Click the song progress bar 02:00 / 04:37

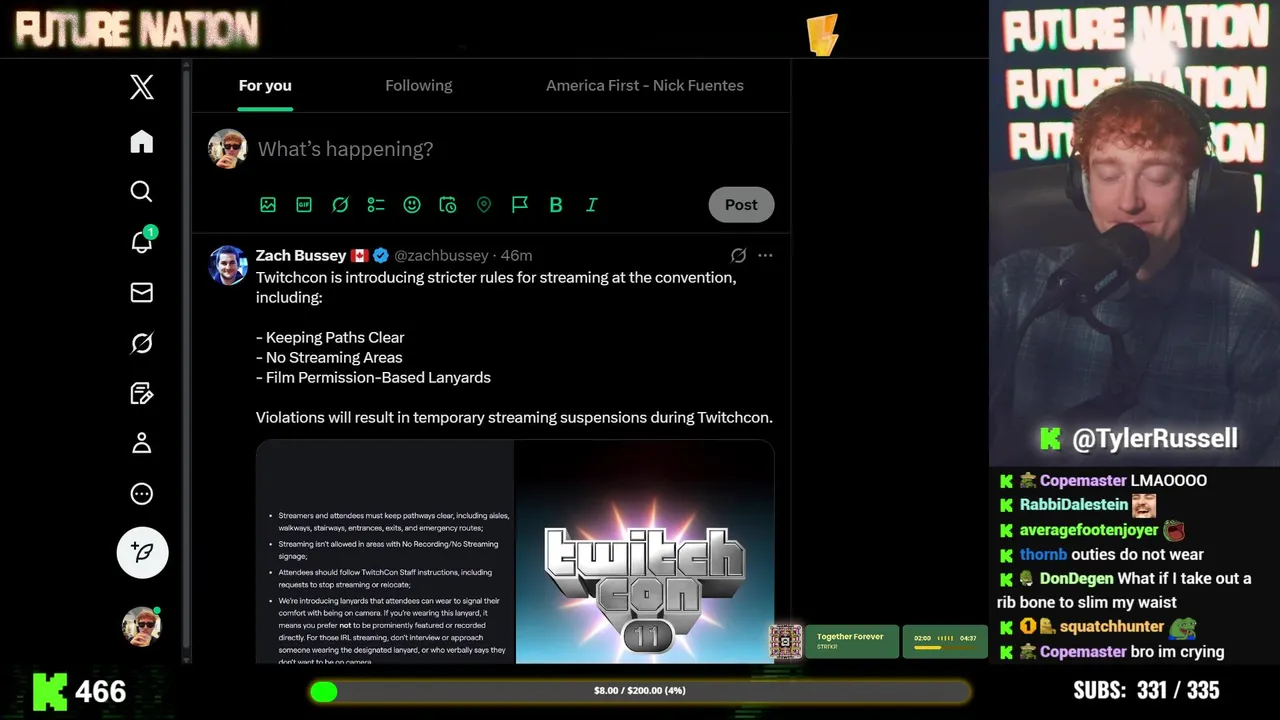tap(944, 641)
